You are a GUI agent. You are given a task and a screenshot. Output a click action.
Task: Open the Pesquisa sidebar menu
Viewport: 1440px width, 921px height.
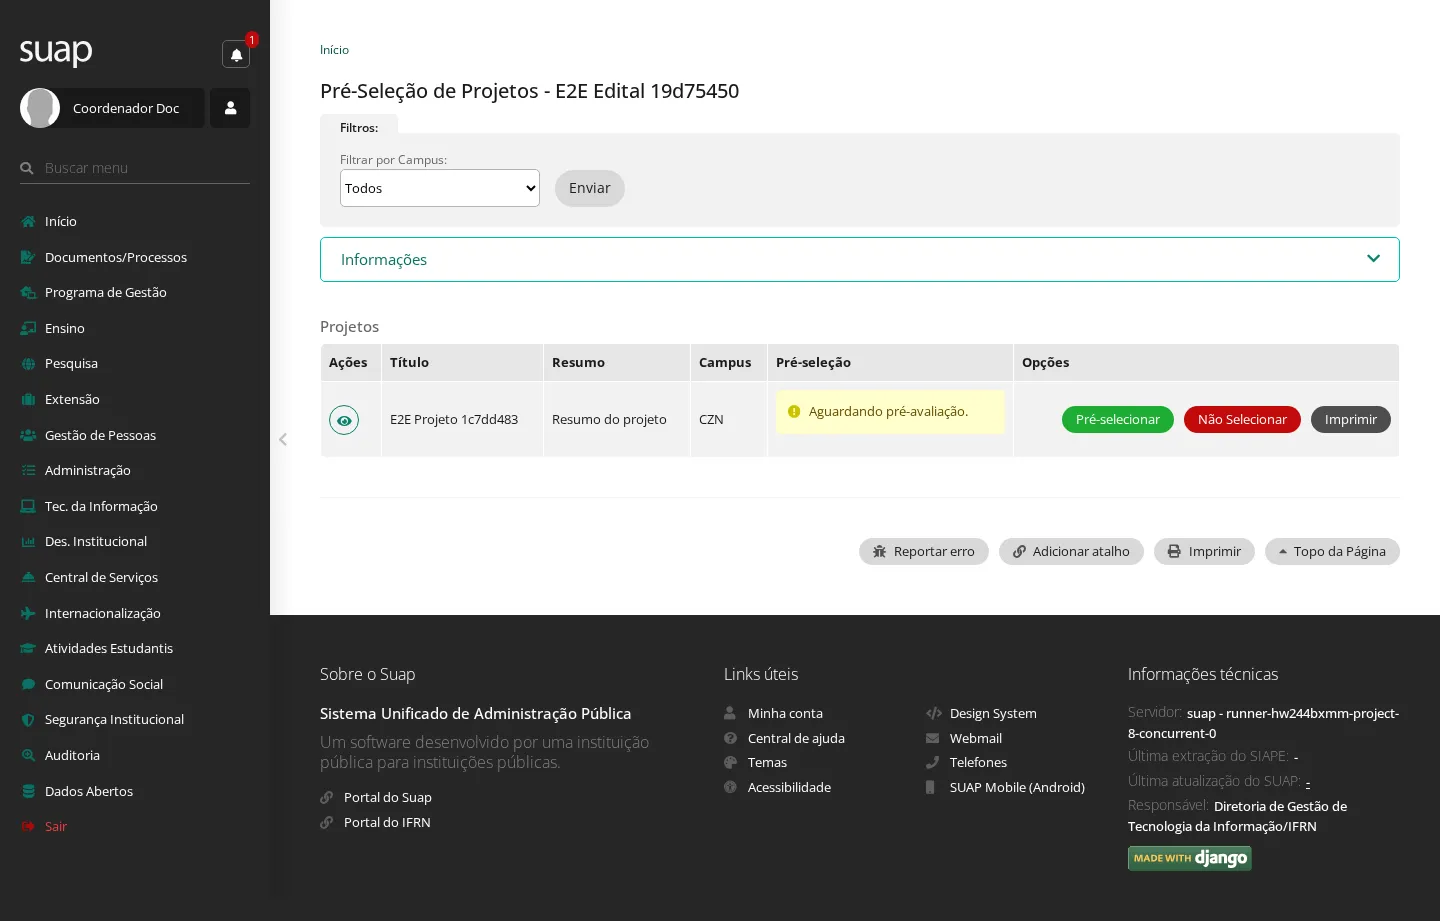tap(135, 364)
